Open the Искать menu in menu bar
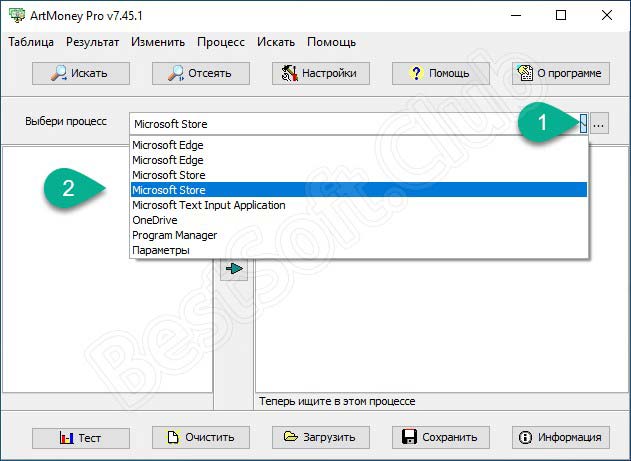The image size is (631, 461). (x=276, y=42)
